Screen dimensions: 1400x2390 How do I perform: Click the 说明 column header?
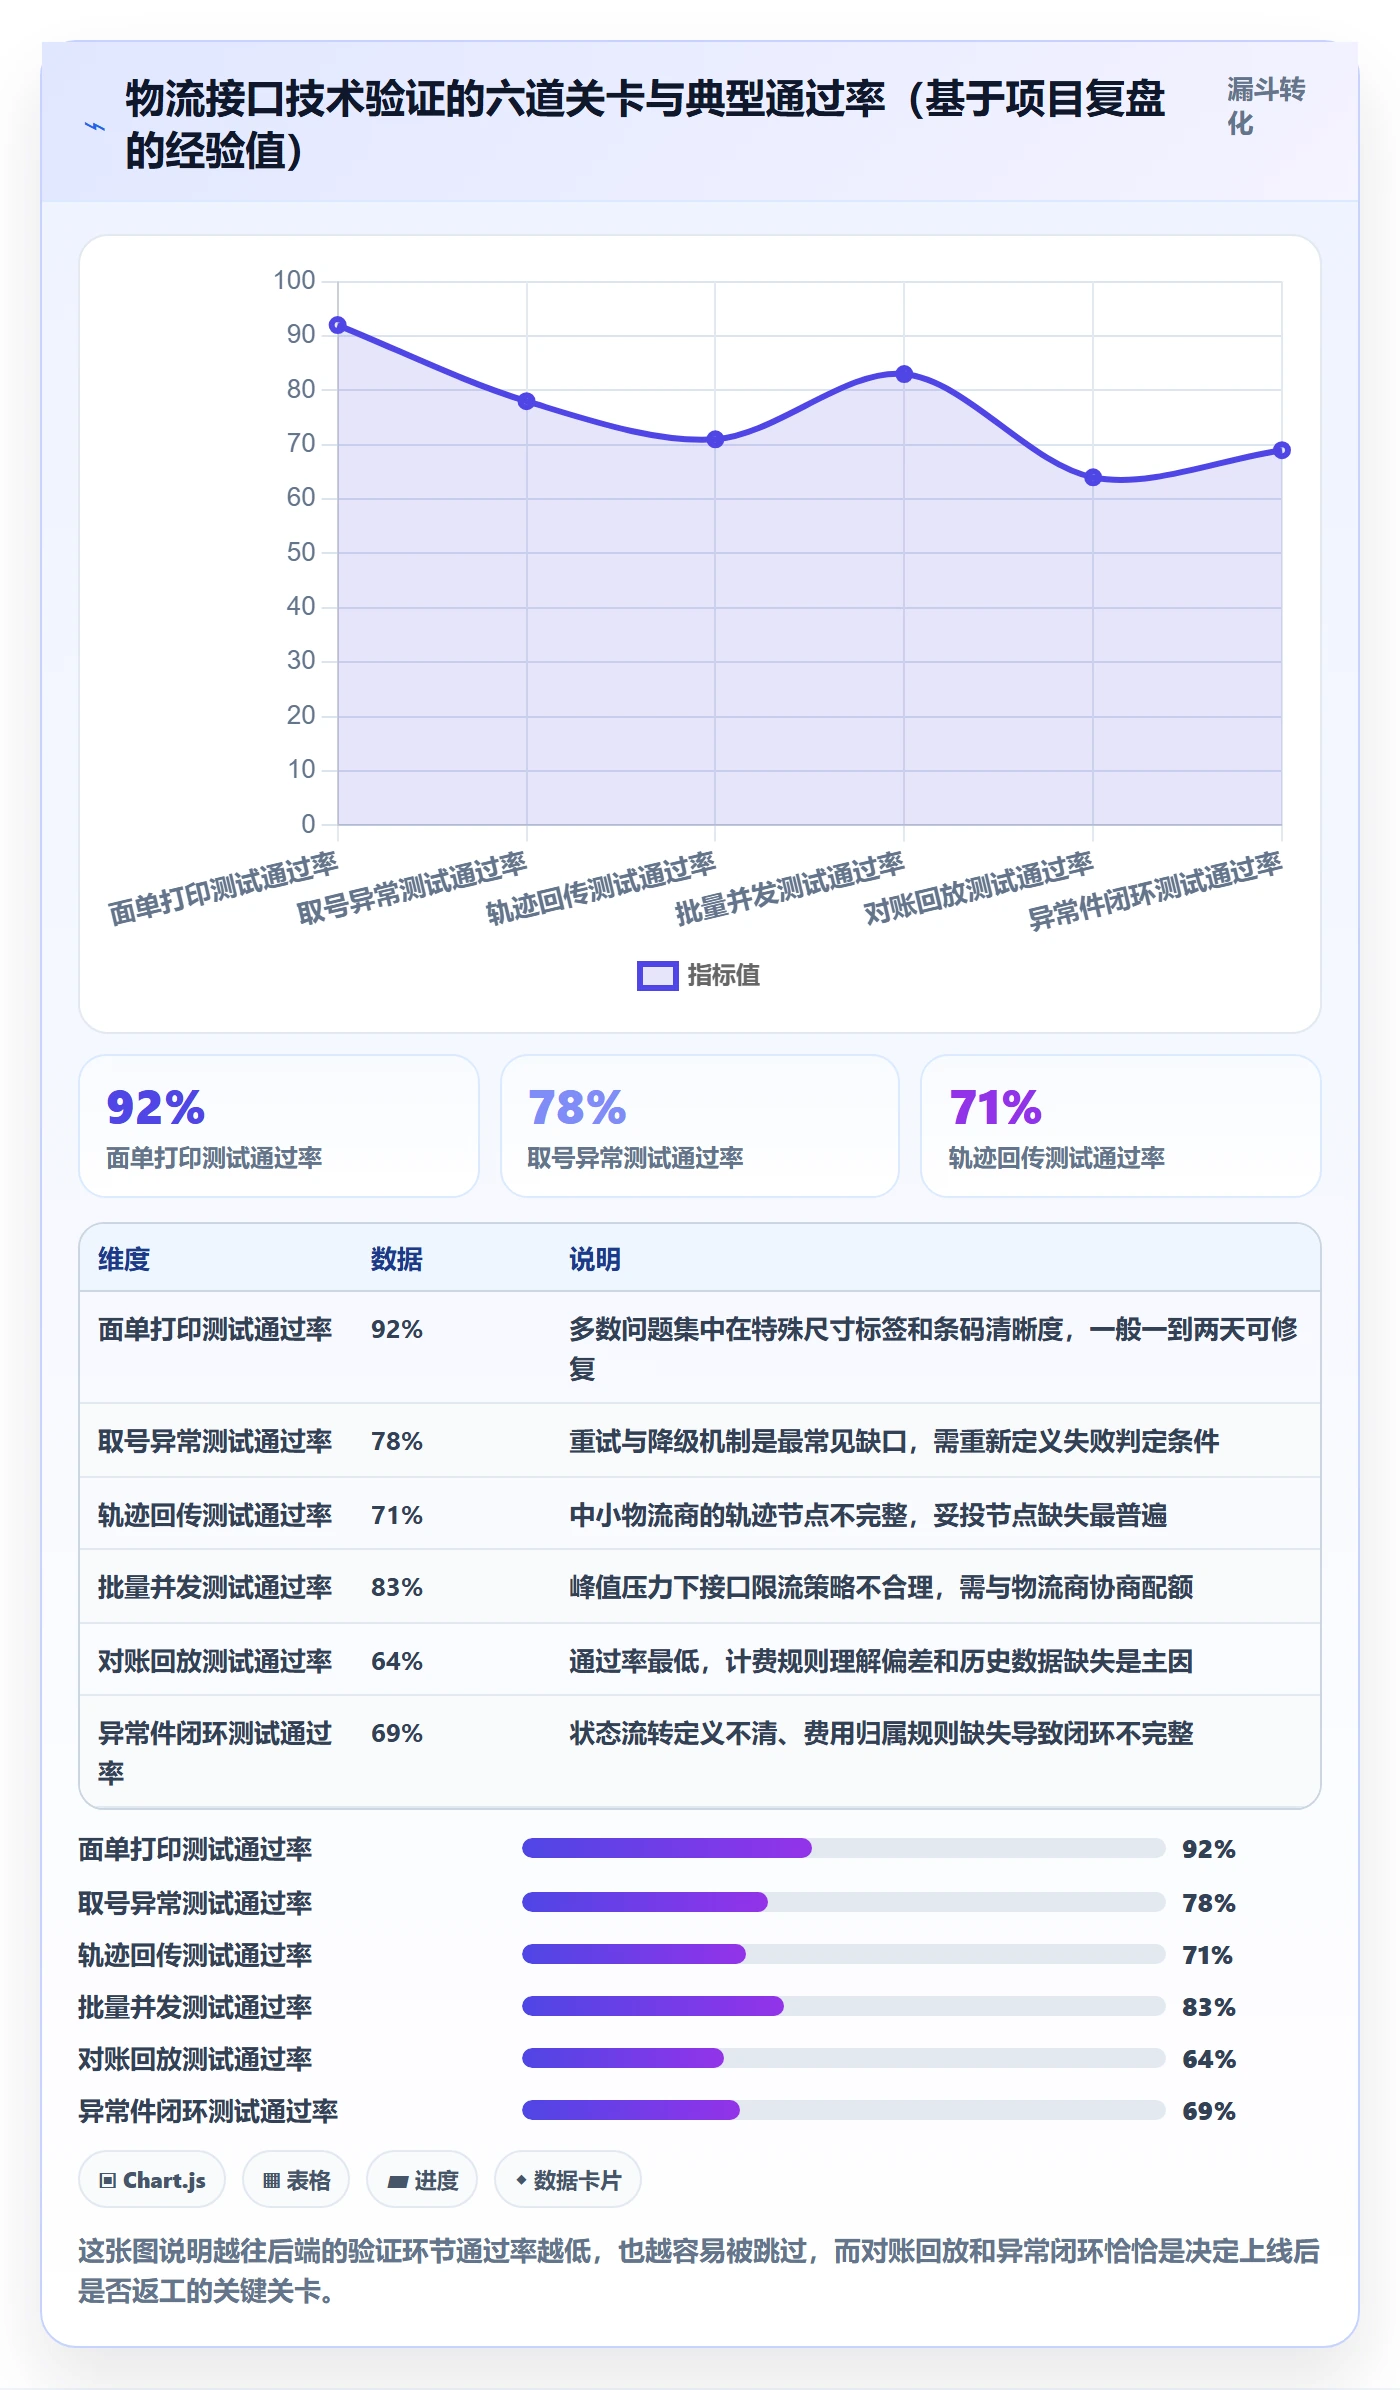[595, 1259]
